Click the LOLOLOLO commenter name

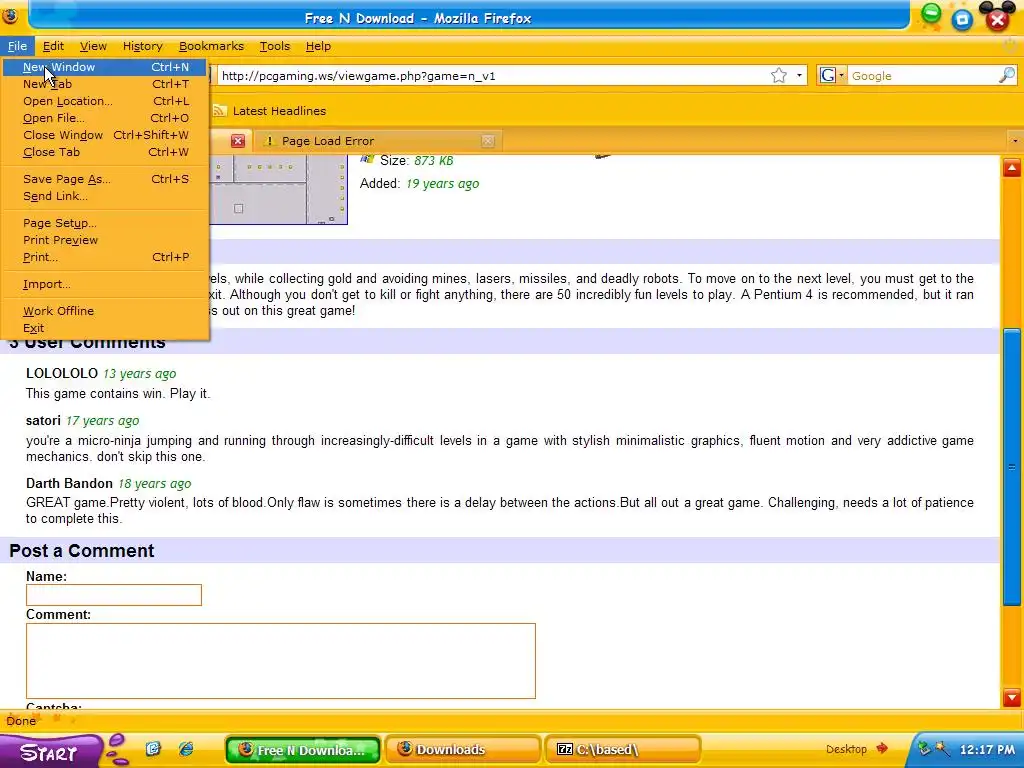coord(61,374)
